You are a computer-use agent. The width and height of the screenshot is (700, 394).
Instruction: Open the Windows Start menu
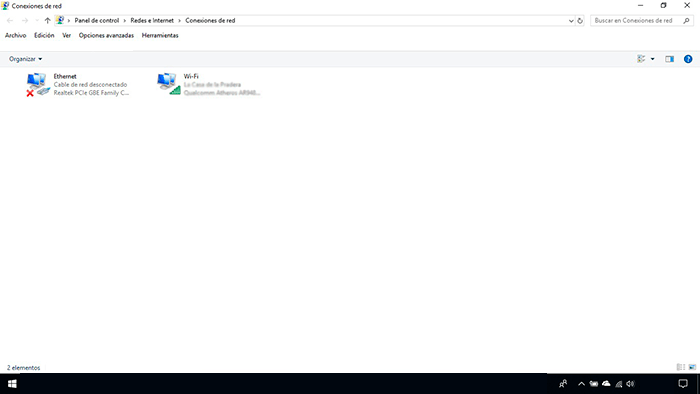(12, 384)
